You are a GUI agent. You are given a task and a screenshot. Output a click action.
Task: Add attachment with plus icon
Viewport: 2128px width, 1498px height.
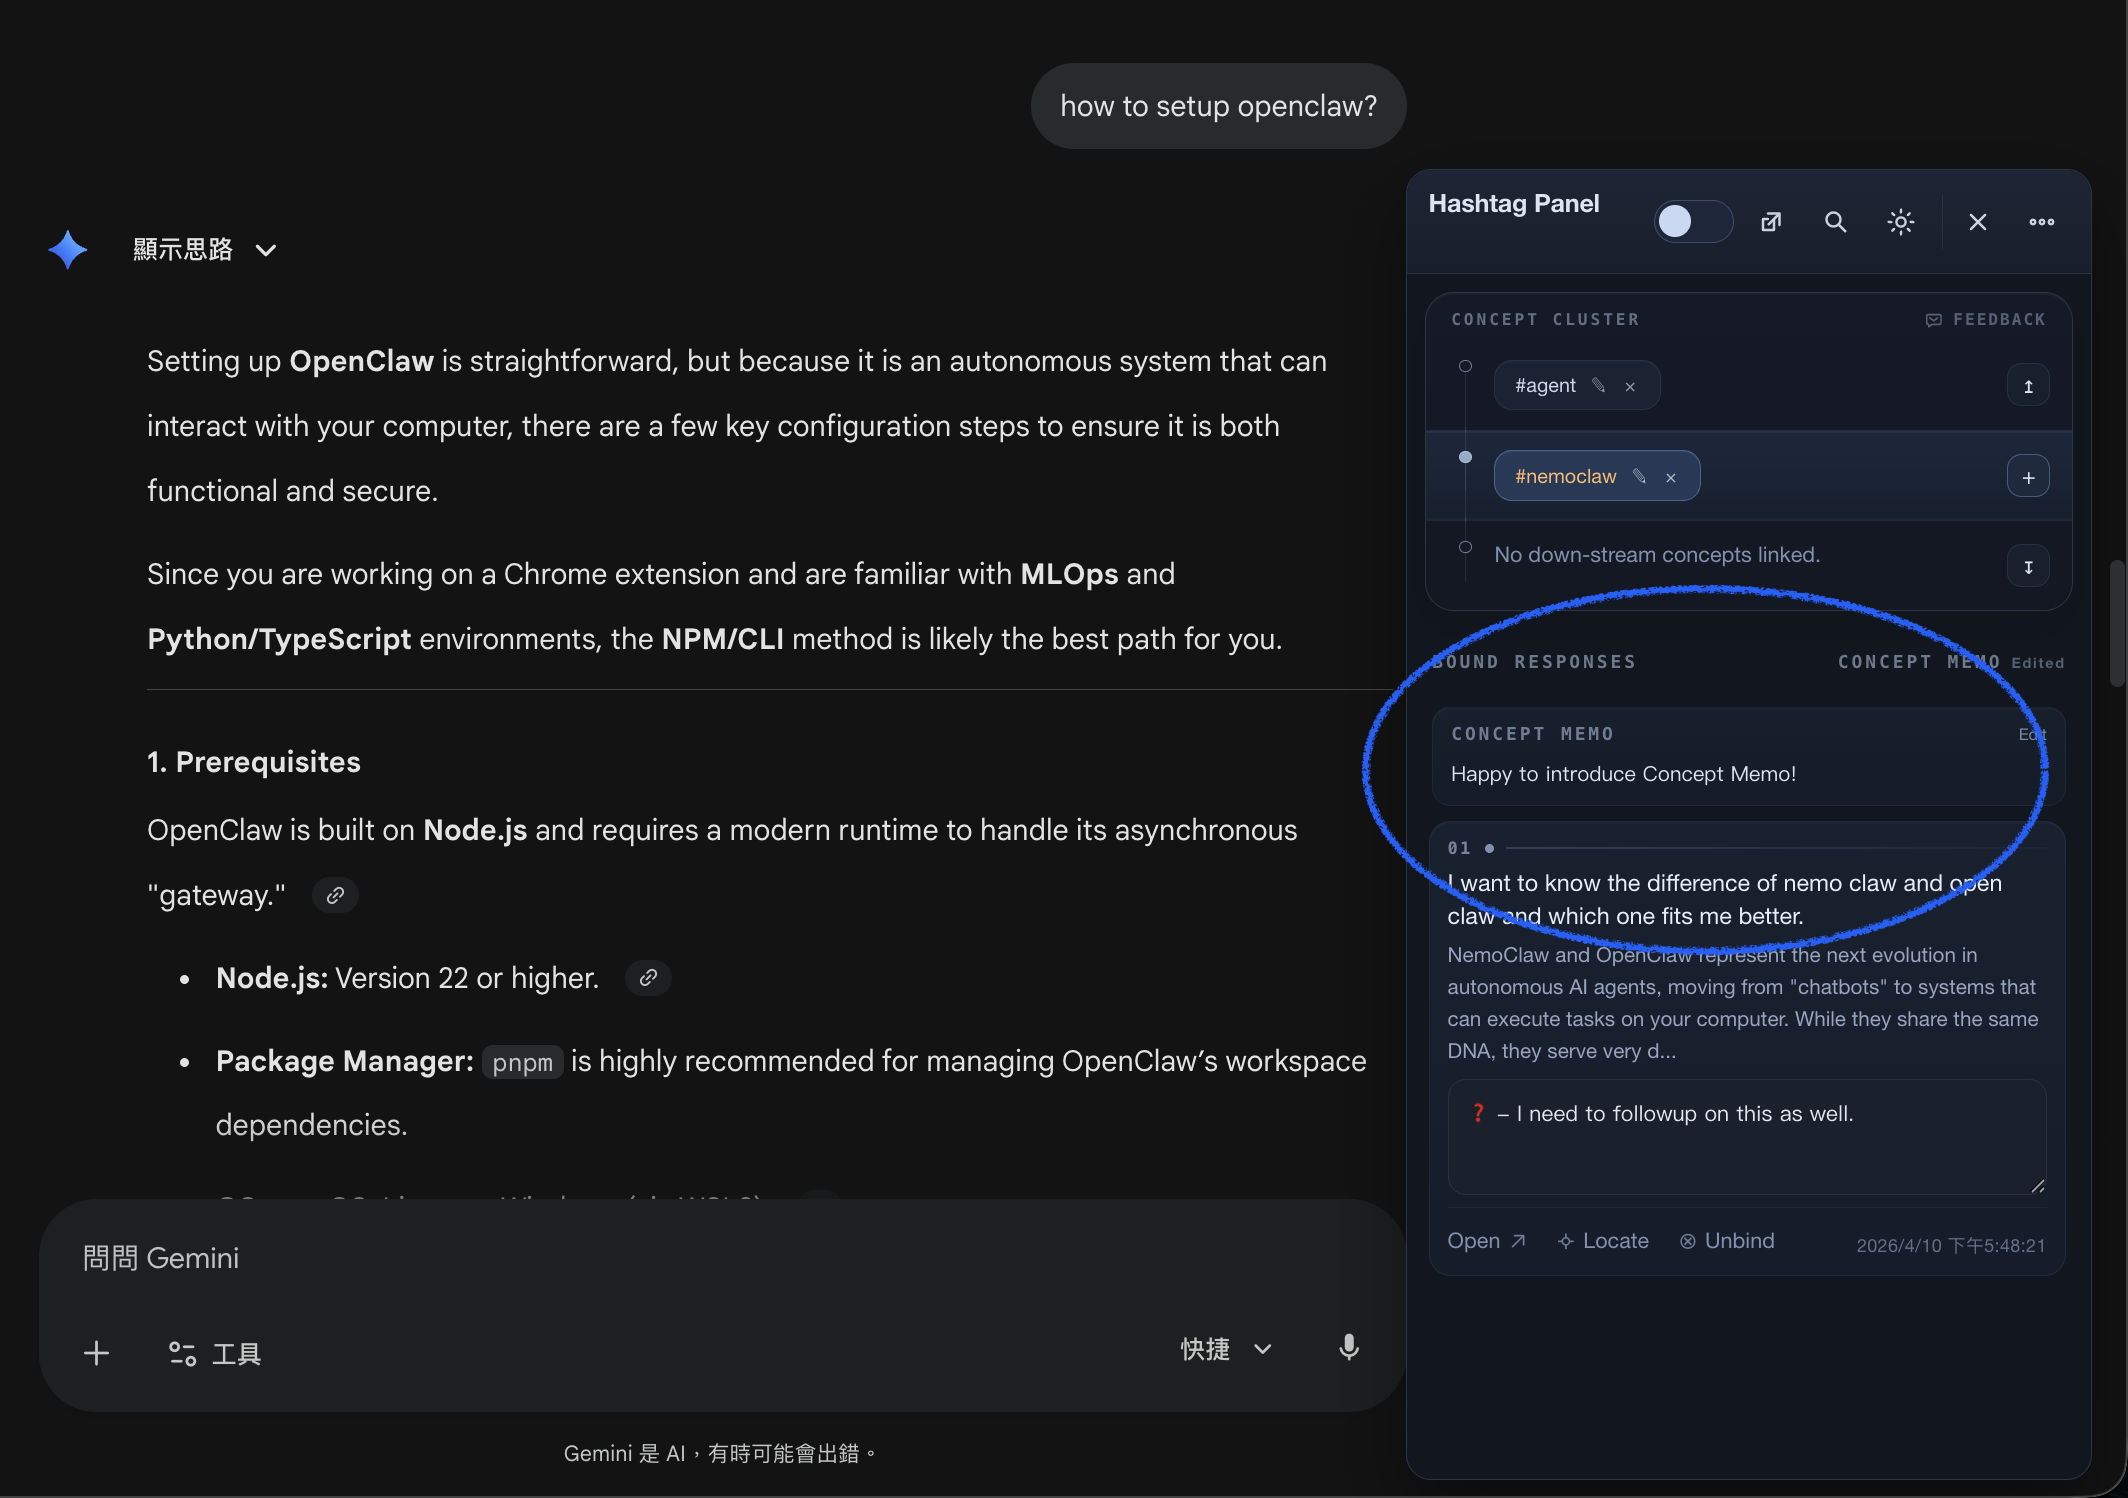pos(96,1353)
